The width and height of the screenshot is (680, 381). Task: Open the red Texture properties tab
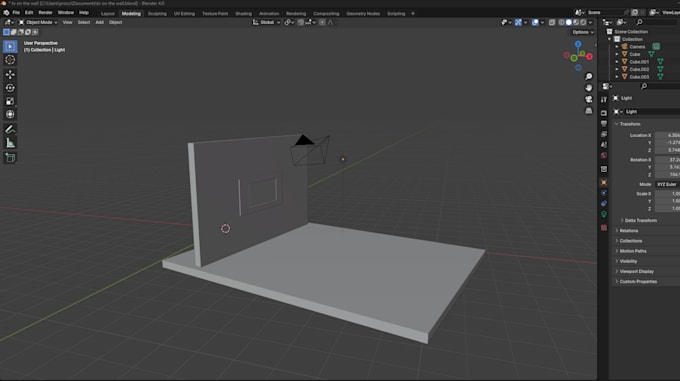coord(604,228)
